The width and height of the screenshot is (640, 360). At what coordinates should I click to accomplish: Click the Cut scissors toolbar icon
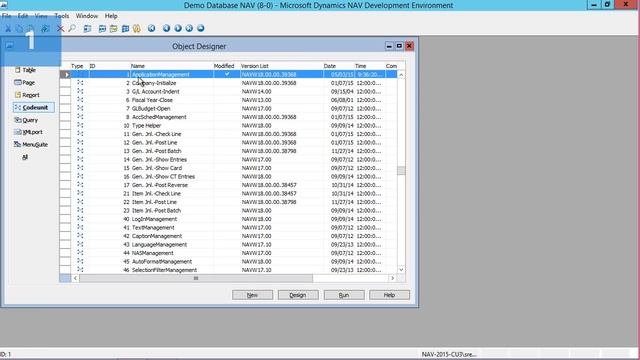tap(8, 29)
